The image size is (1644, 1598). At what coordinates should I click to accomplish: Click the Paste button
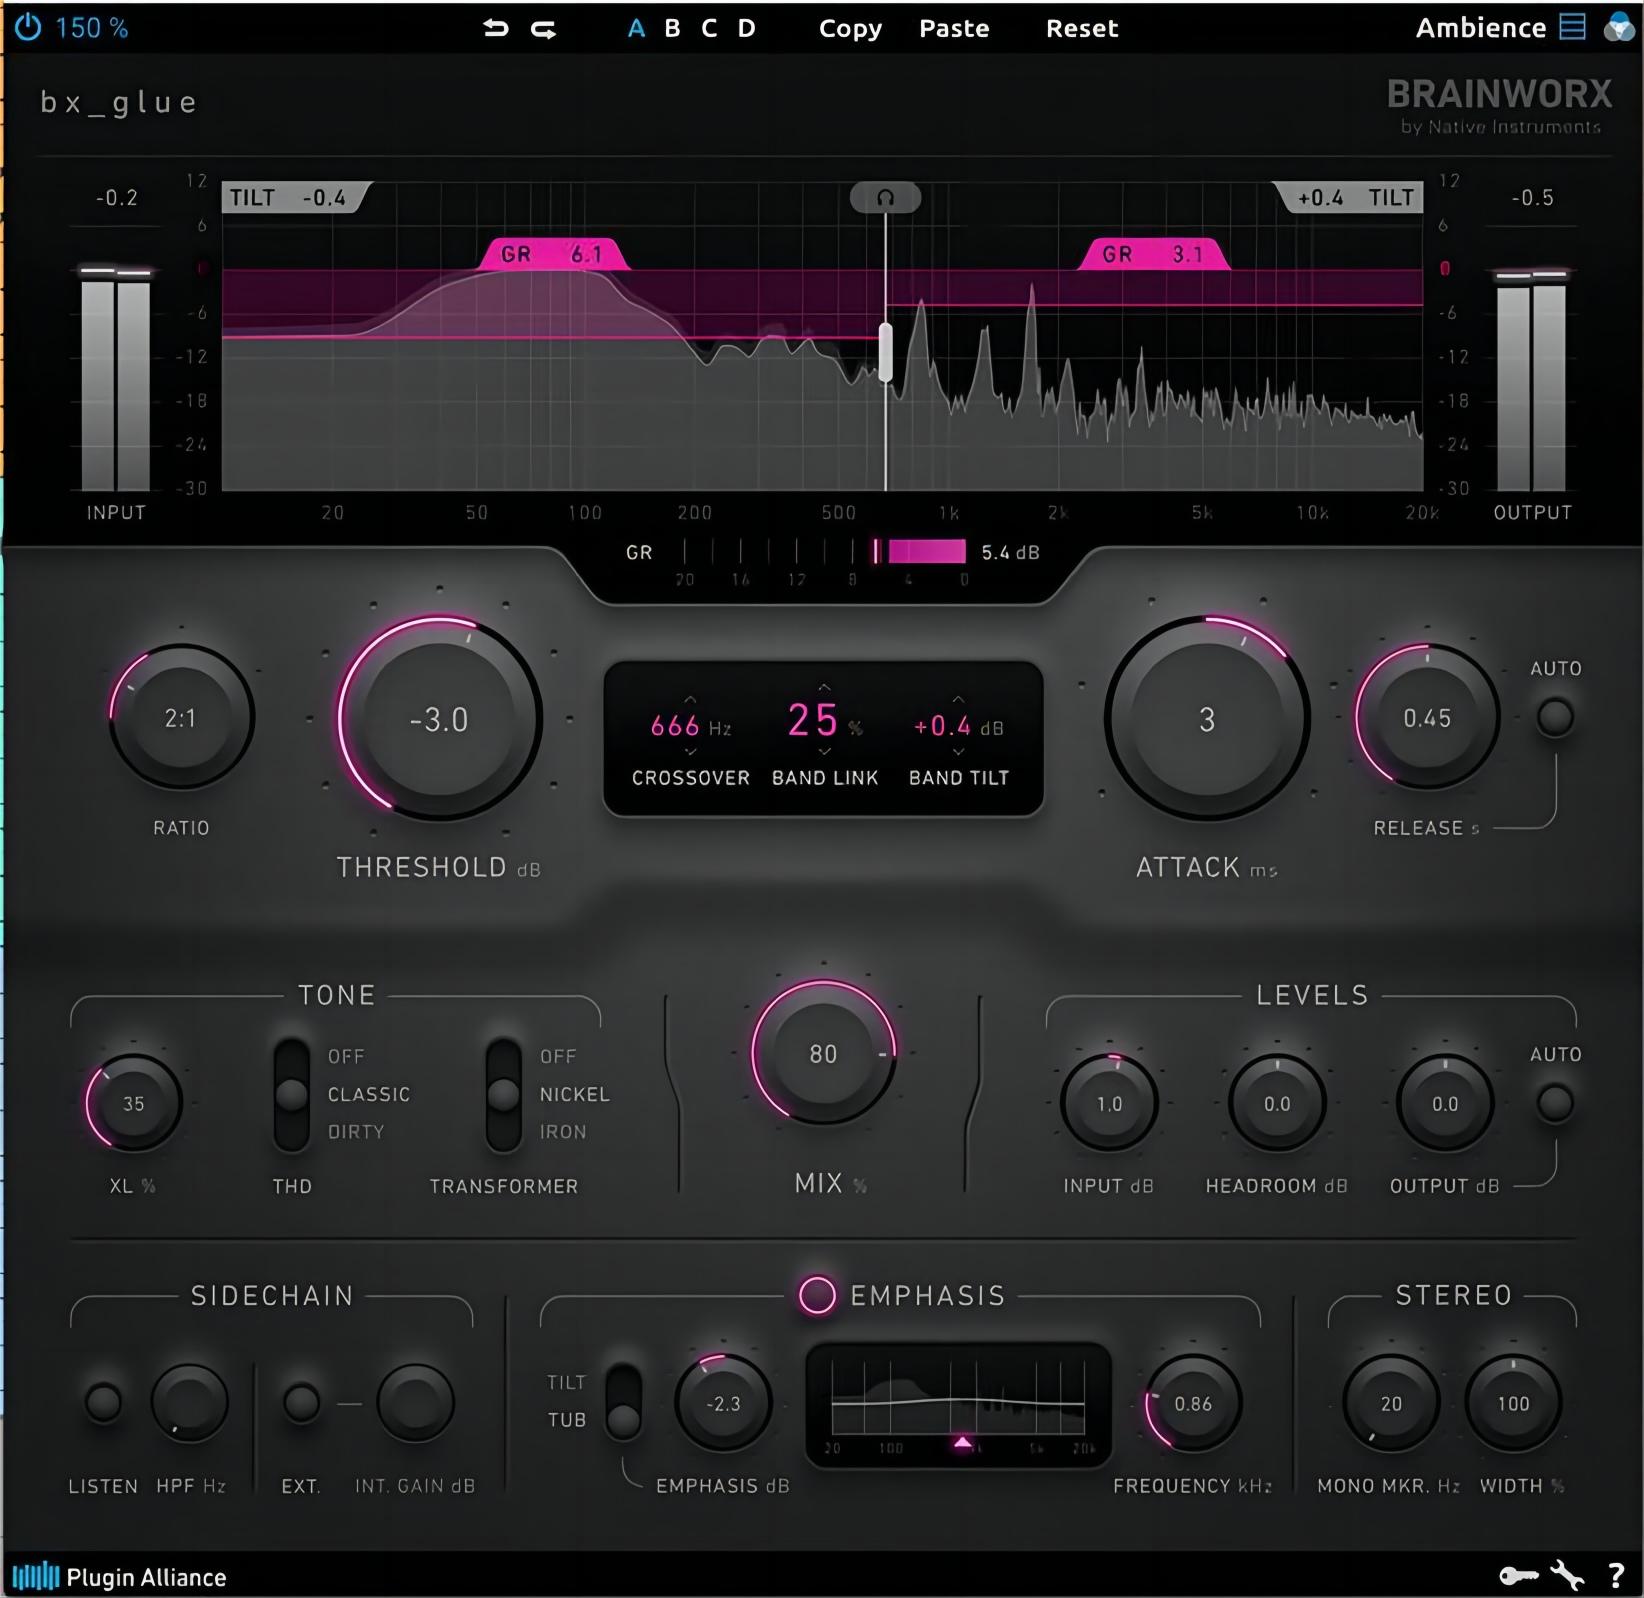954,28
